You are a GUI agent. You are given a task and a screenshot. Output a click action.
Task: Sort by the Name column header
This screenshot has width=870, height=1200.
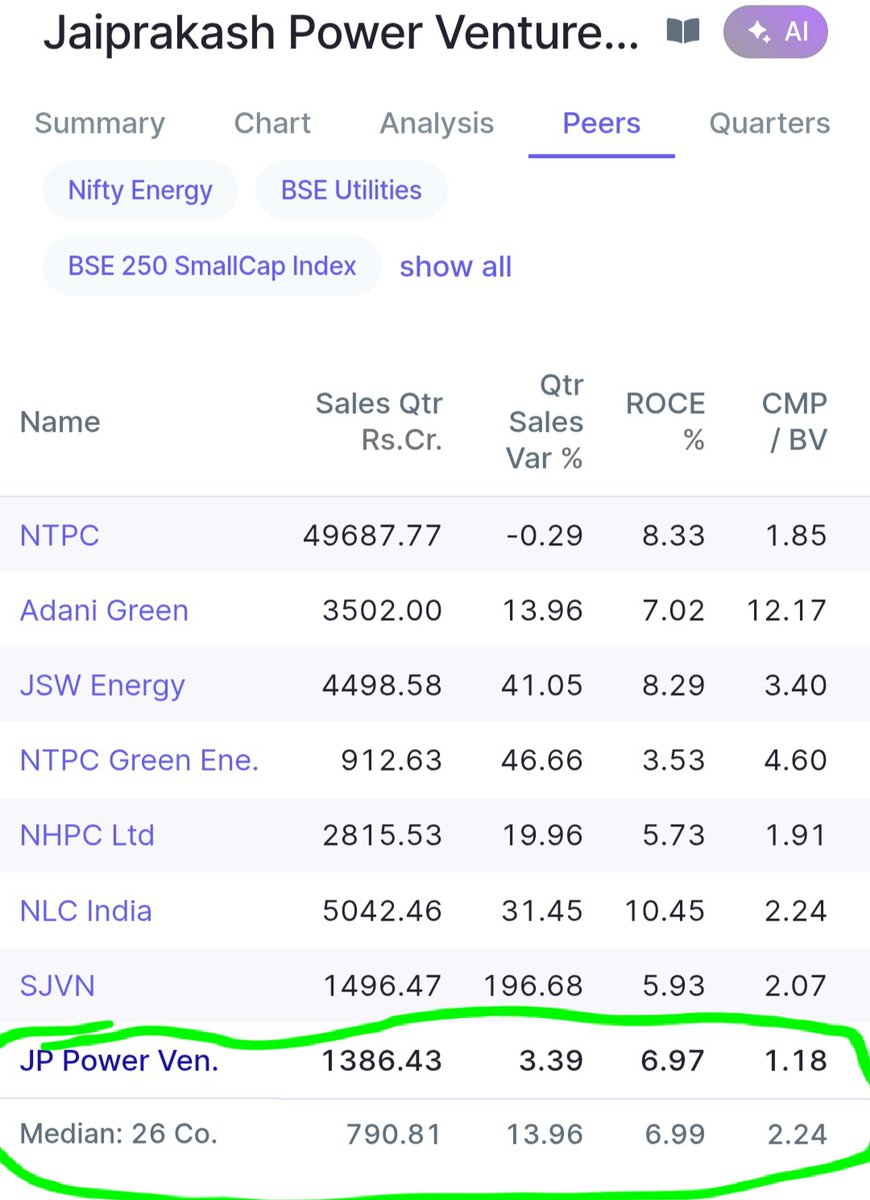pyautogui.click(x=60, y=422)
